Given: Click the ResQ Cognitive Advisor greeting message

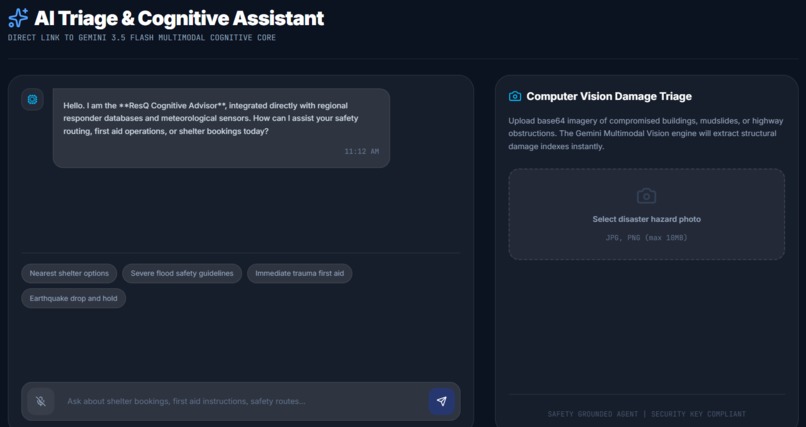Looking at the screenshot, I should tap(222, 128).
